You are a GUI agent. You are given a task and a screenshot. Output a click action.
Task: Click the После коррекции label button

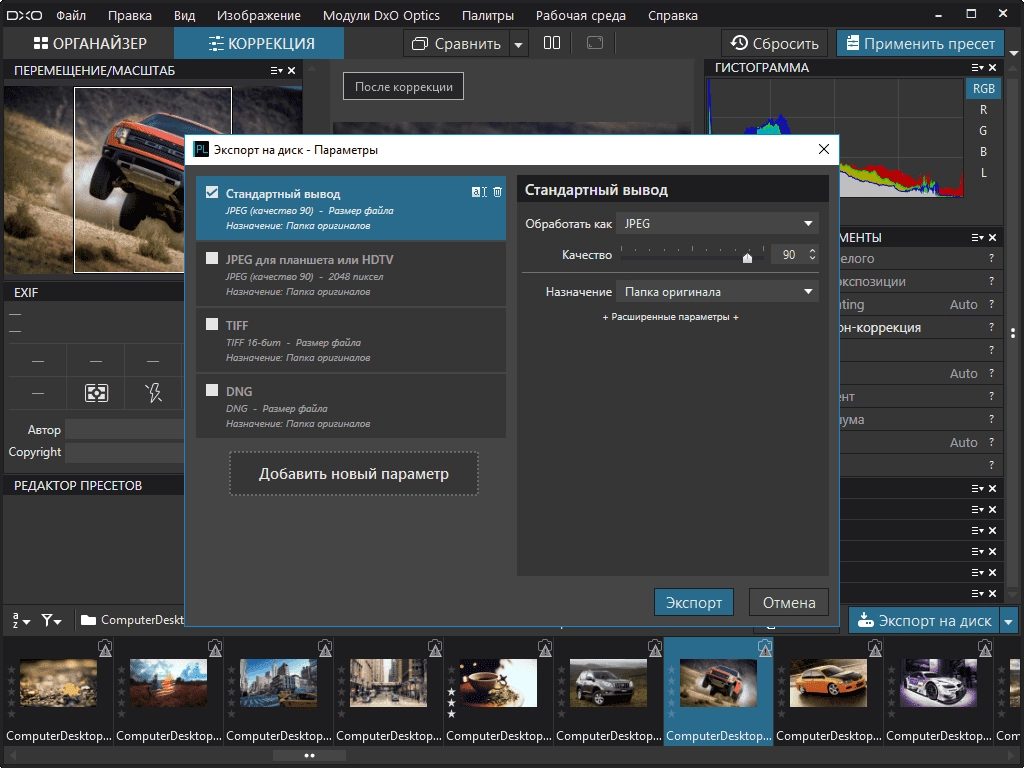coord(404,86)
